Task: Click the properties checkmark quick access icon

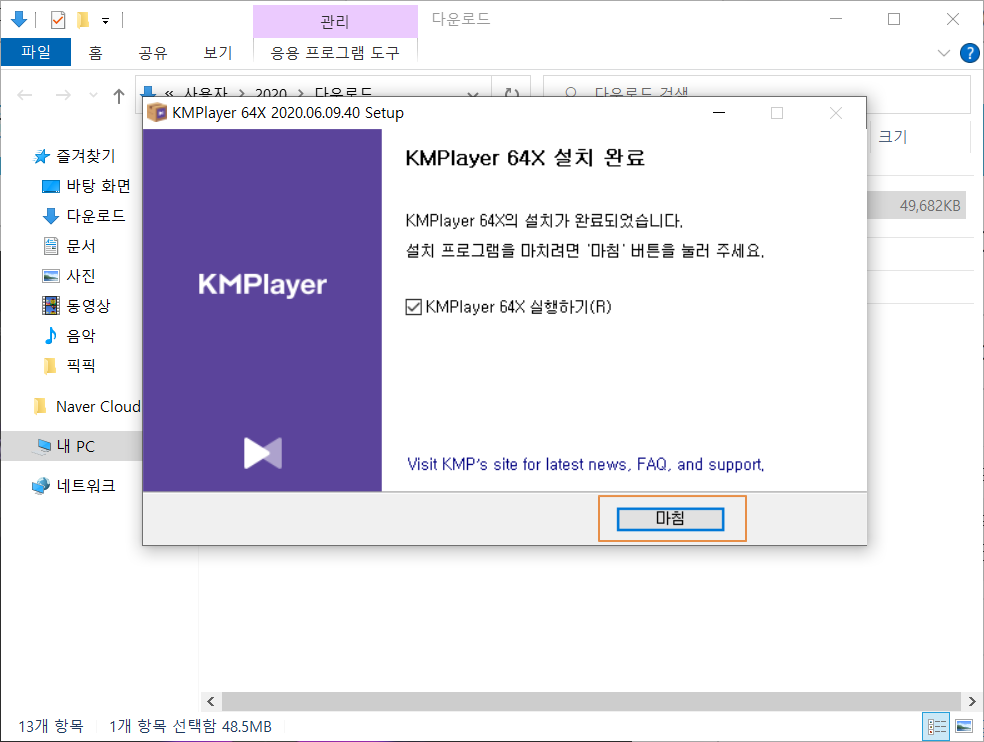Action: 58,20
